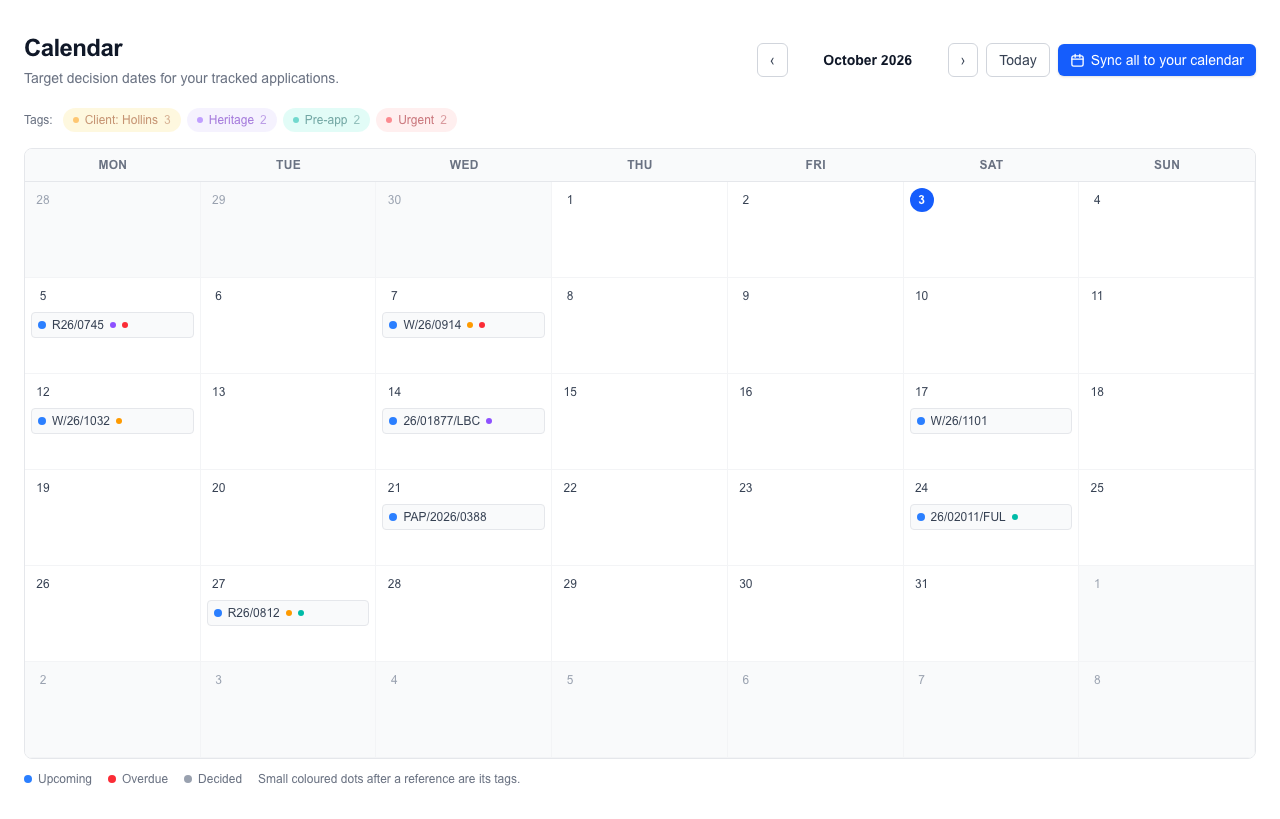1280x819 pixels.
Task: Click the Calendar page heading
Action: point(73,48)
